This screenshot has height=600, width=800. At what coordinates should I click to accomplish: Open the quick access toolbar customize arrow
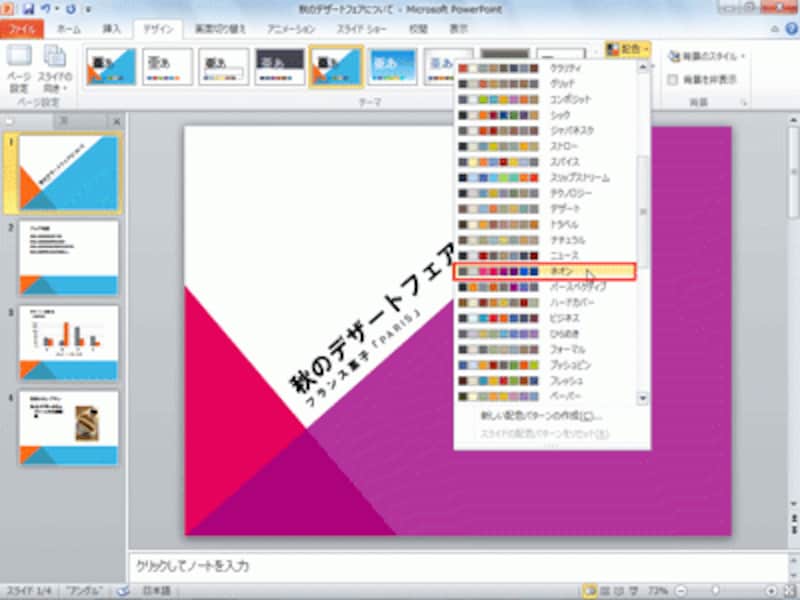pyautogui.click(x=88, y=9)
